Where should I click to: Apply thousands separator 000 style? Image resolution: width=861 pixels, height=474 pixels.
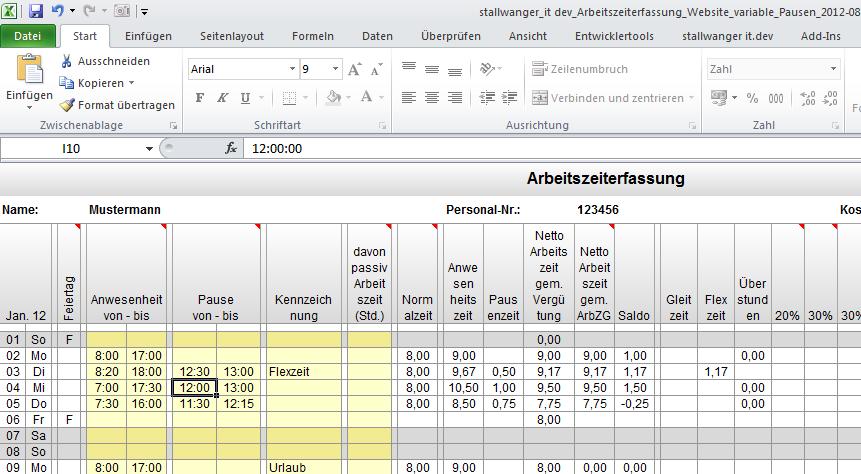point(775,98)
